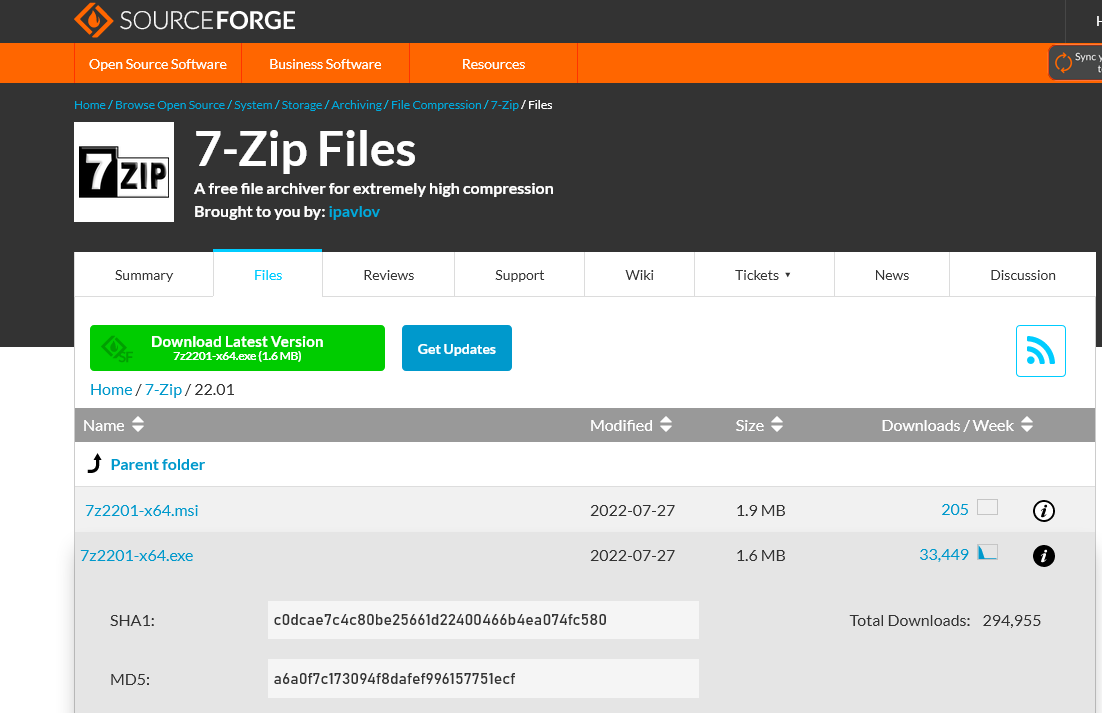This screenshot has width=1102, height=713.
Task: Visit the ipavlov author profile
Action: click(x=354, y=211)
